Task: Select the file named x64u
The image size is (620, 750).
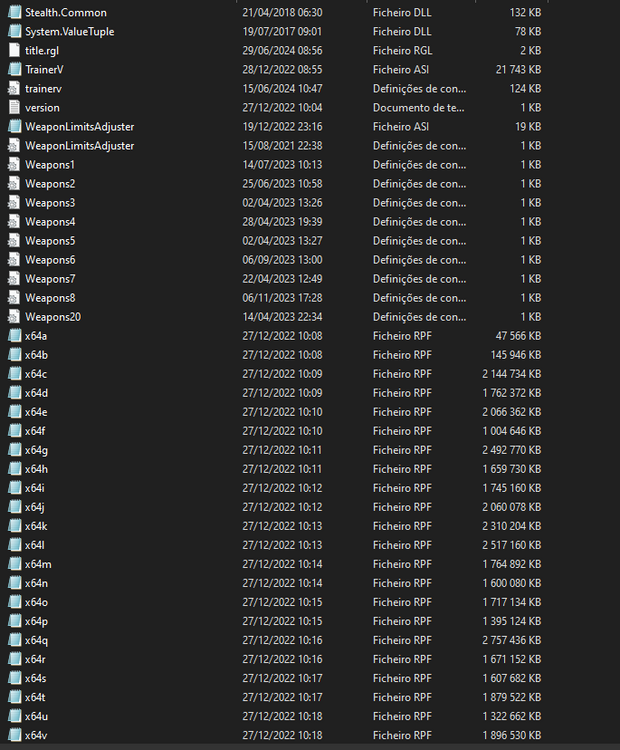Action: pos(36,717)
